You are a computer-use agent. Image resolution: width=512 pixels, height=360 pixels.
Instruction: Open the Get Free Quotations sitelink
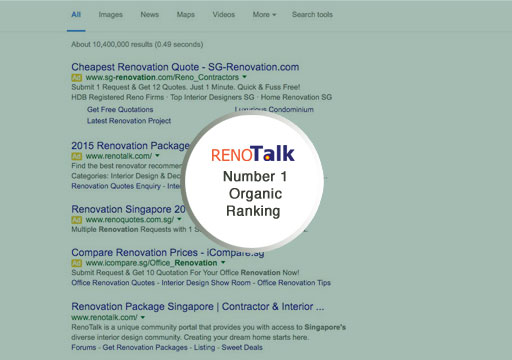point(120,109)
